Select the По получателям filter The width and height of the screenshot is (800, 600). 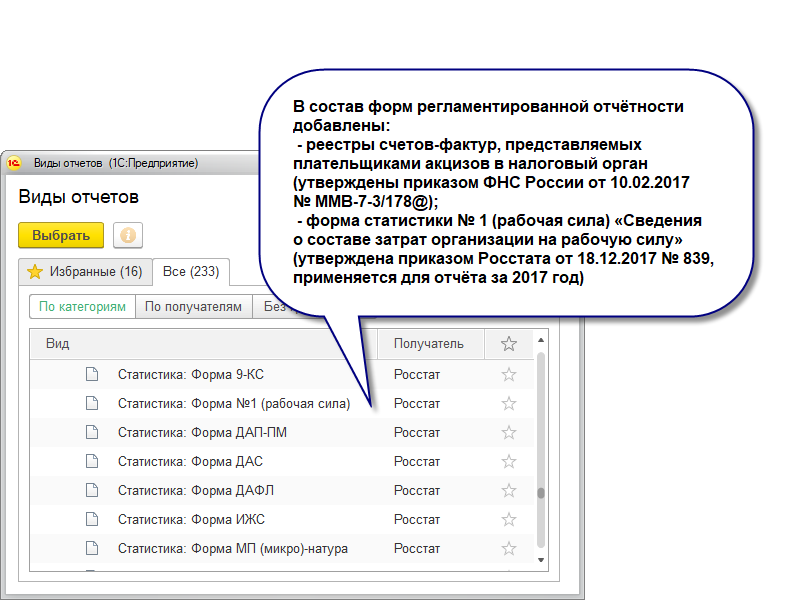[x=193, y=307]
